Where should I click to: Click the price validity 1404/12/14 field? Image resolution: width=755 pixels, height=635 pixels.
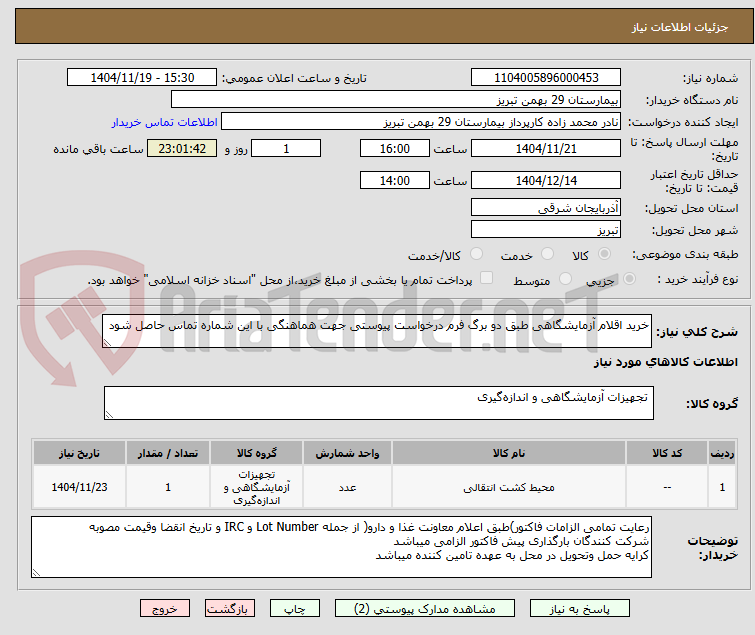tap(546, 181)
